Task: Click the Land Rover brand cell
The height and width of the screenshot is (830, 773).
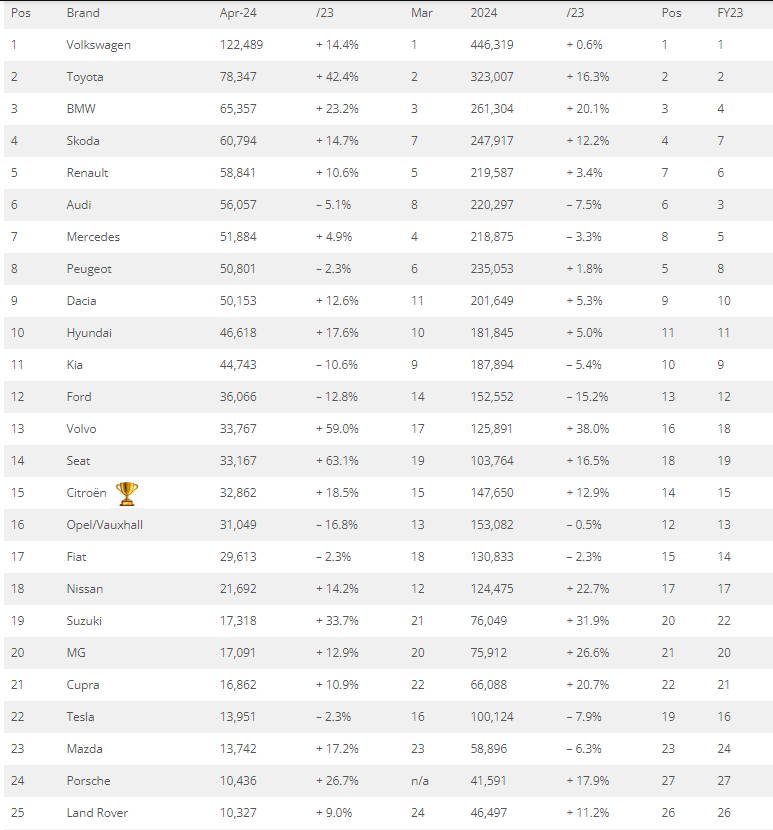Action: pyautogui.click(x=97, y=813)
